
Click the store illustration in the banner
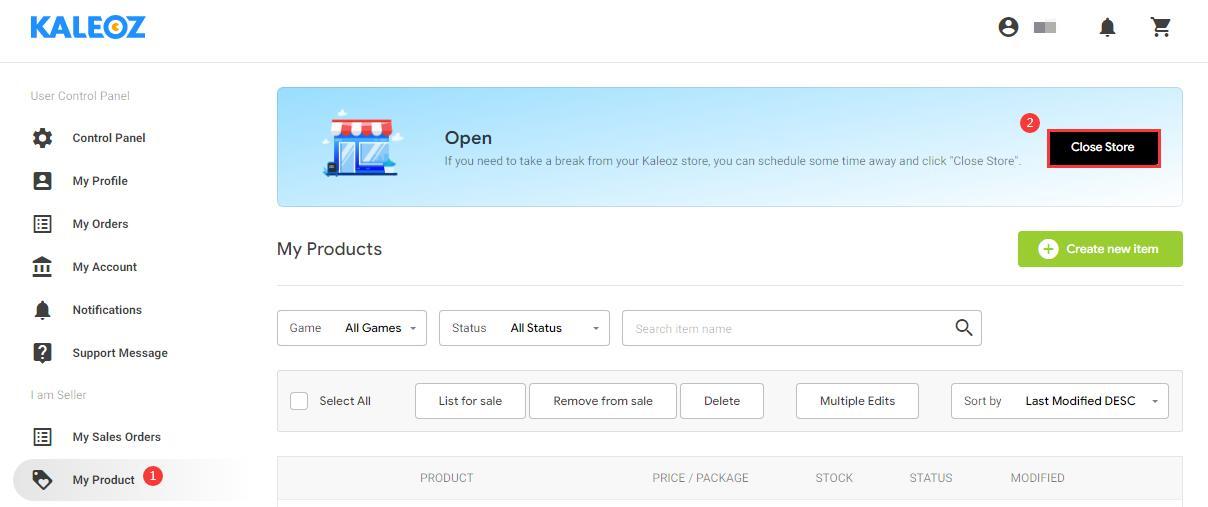(361, 144)
